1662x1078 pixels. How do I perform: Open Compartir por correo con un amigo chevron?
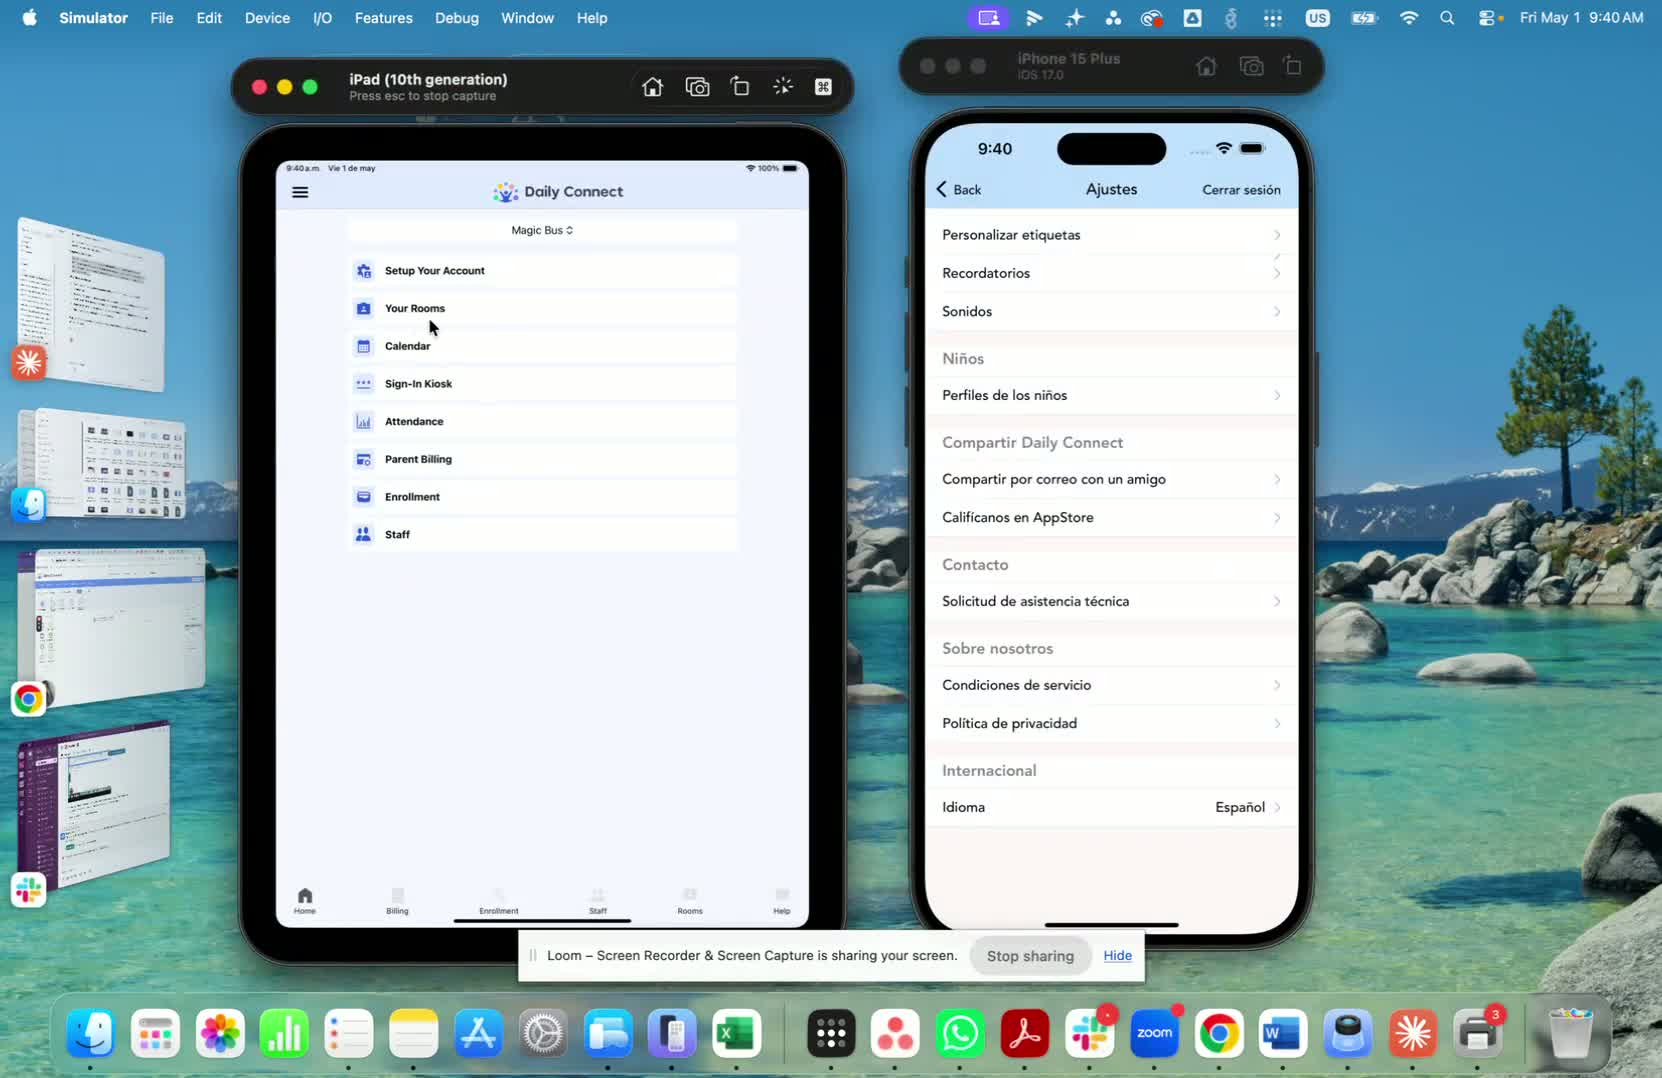click(1277, 479)
